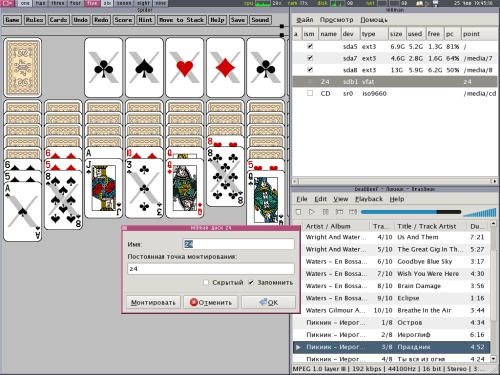Uncheck the mount checkbox for sda5
This screenshot has width=500, height=375.
click(310, 46)
